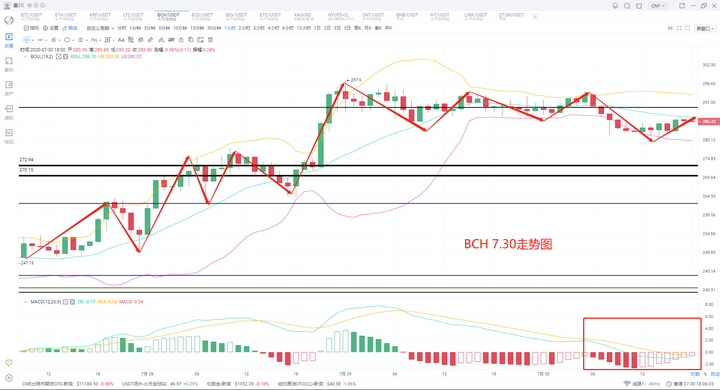Open the 交易 trade sidebar icon
The height and width of the screenshot is (390, 720).
click(9, 40)
